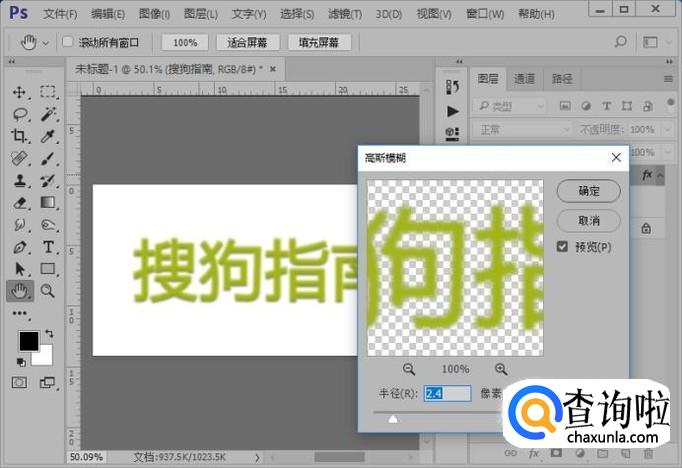This screenshot has height=468, width=682.
Task: Switch to the 通道 tab
Action: pyautogui.click(x=524, y=79)
